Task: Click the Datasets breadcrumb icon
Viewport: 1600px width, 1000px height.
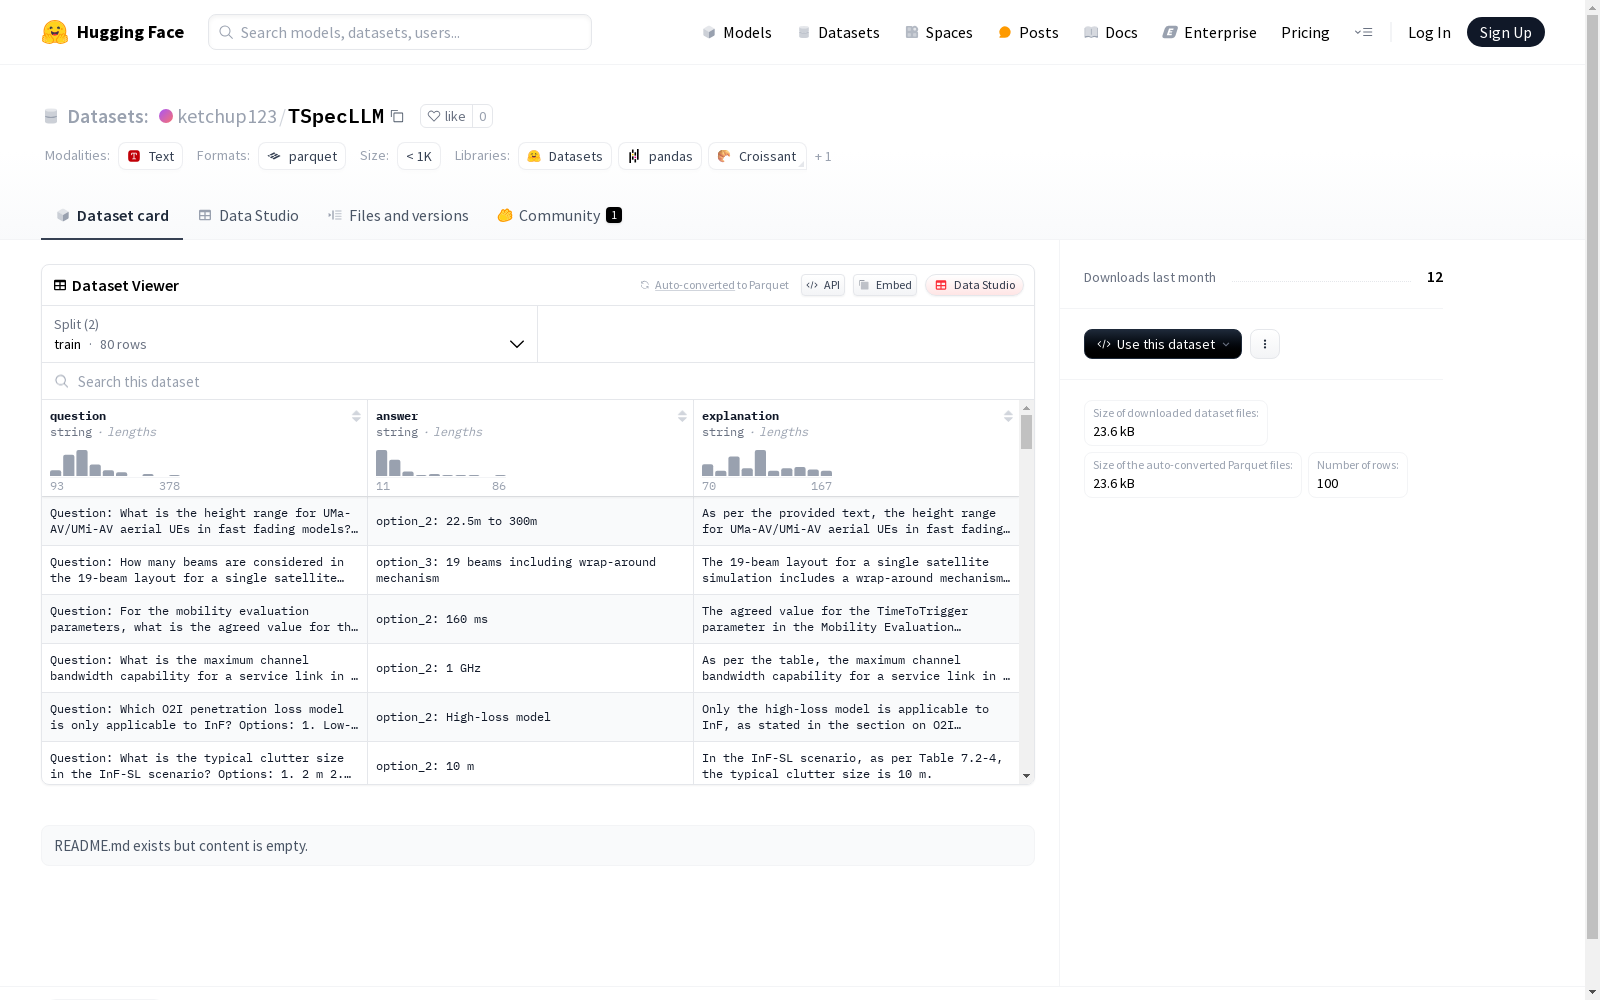Action: point(51,116)
